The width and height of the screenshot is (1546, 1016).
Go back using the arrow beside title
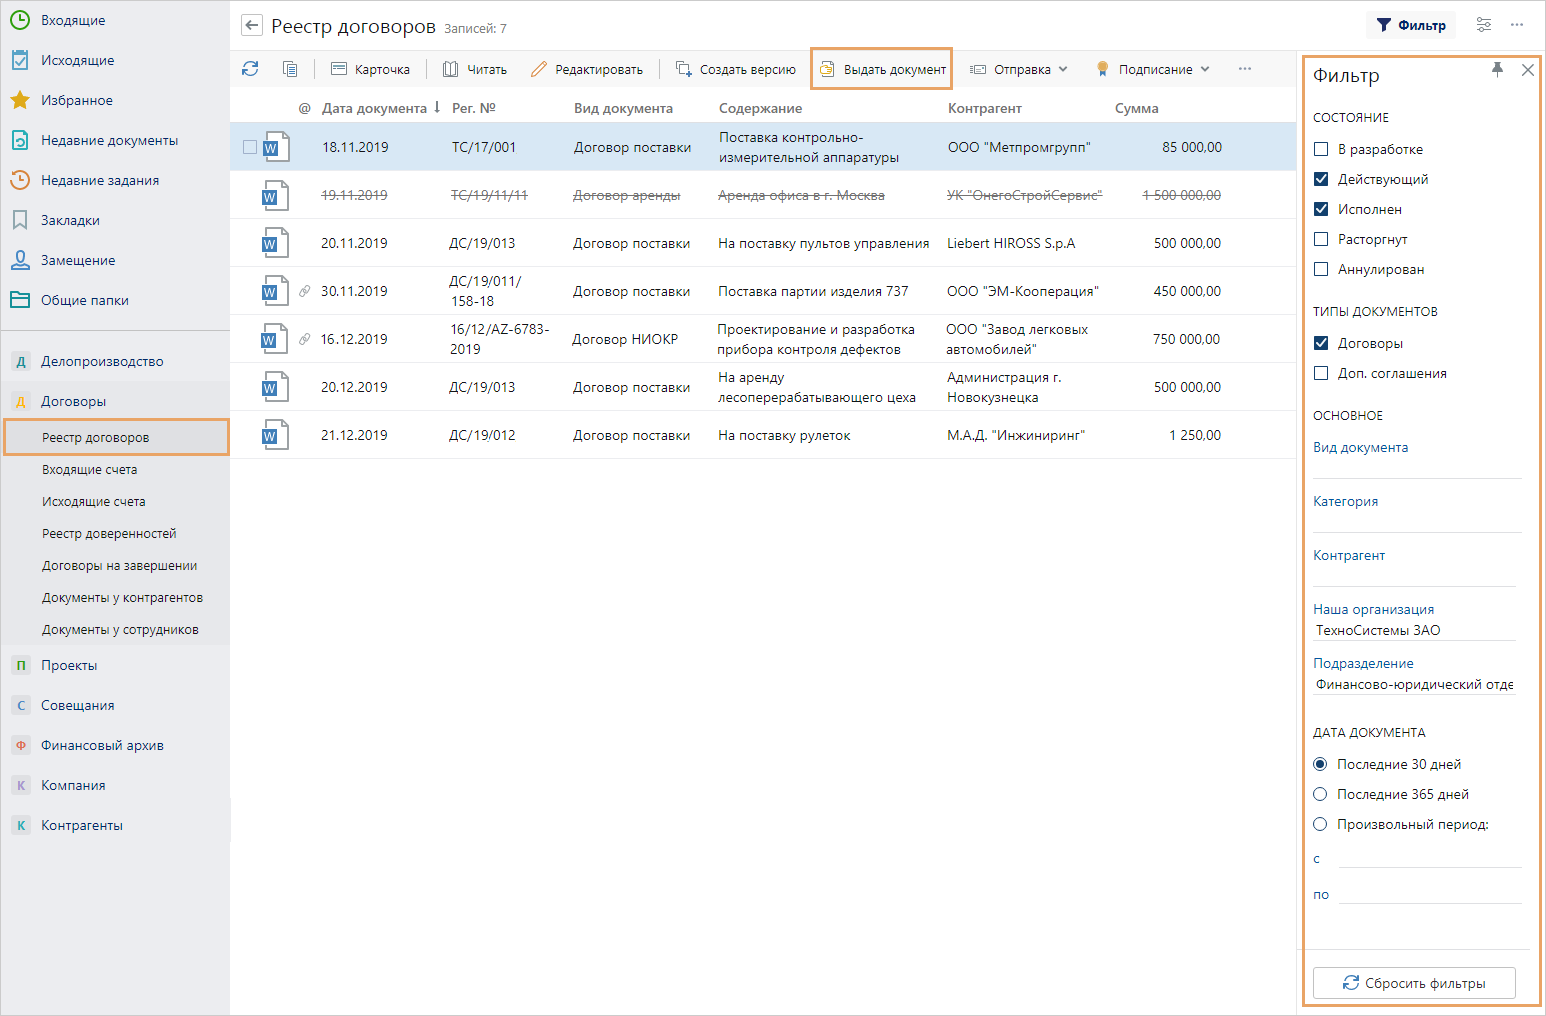252,26
